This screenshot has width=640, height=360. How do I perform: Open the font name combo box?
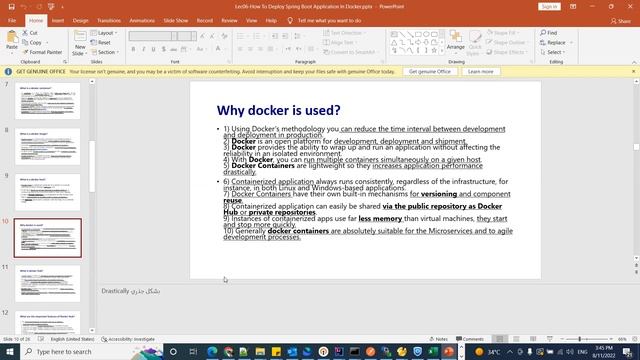point(153,36)
